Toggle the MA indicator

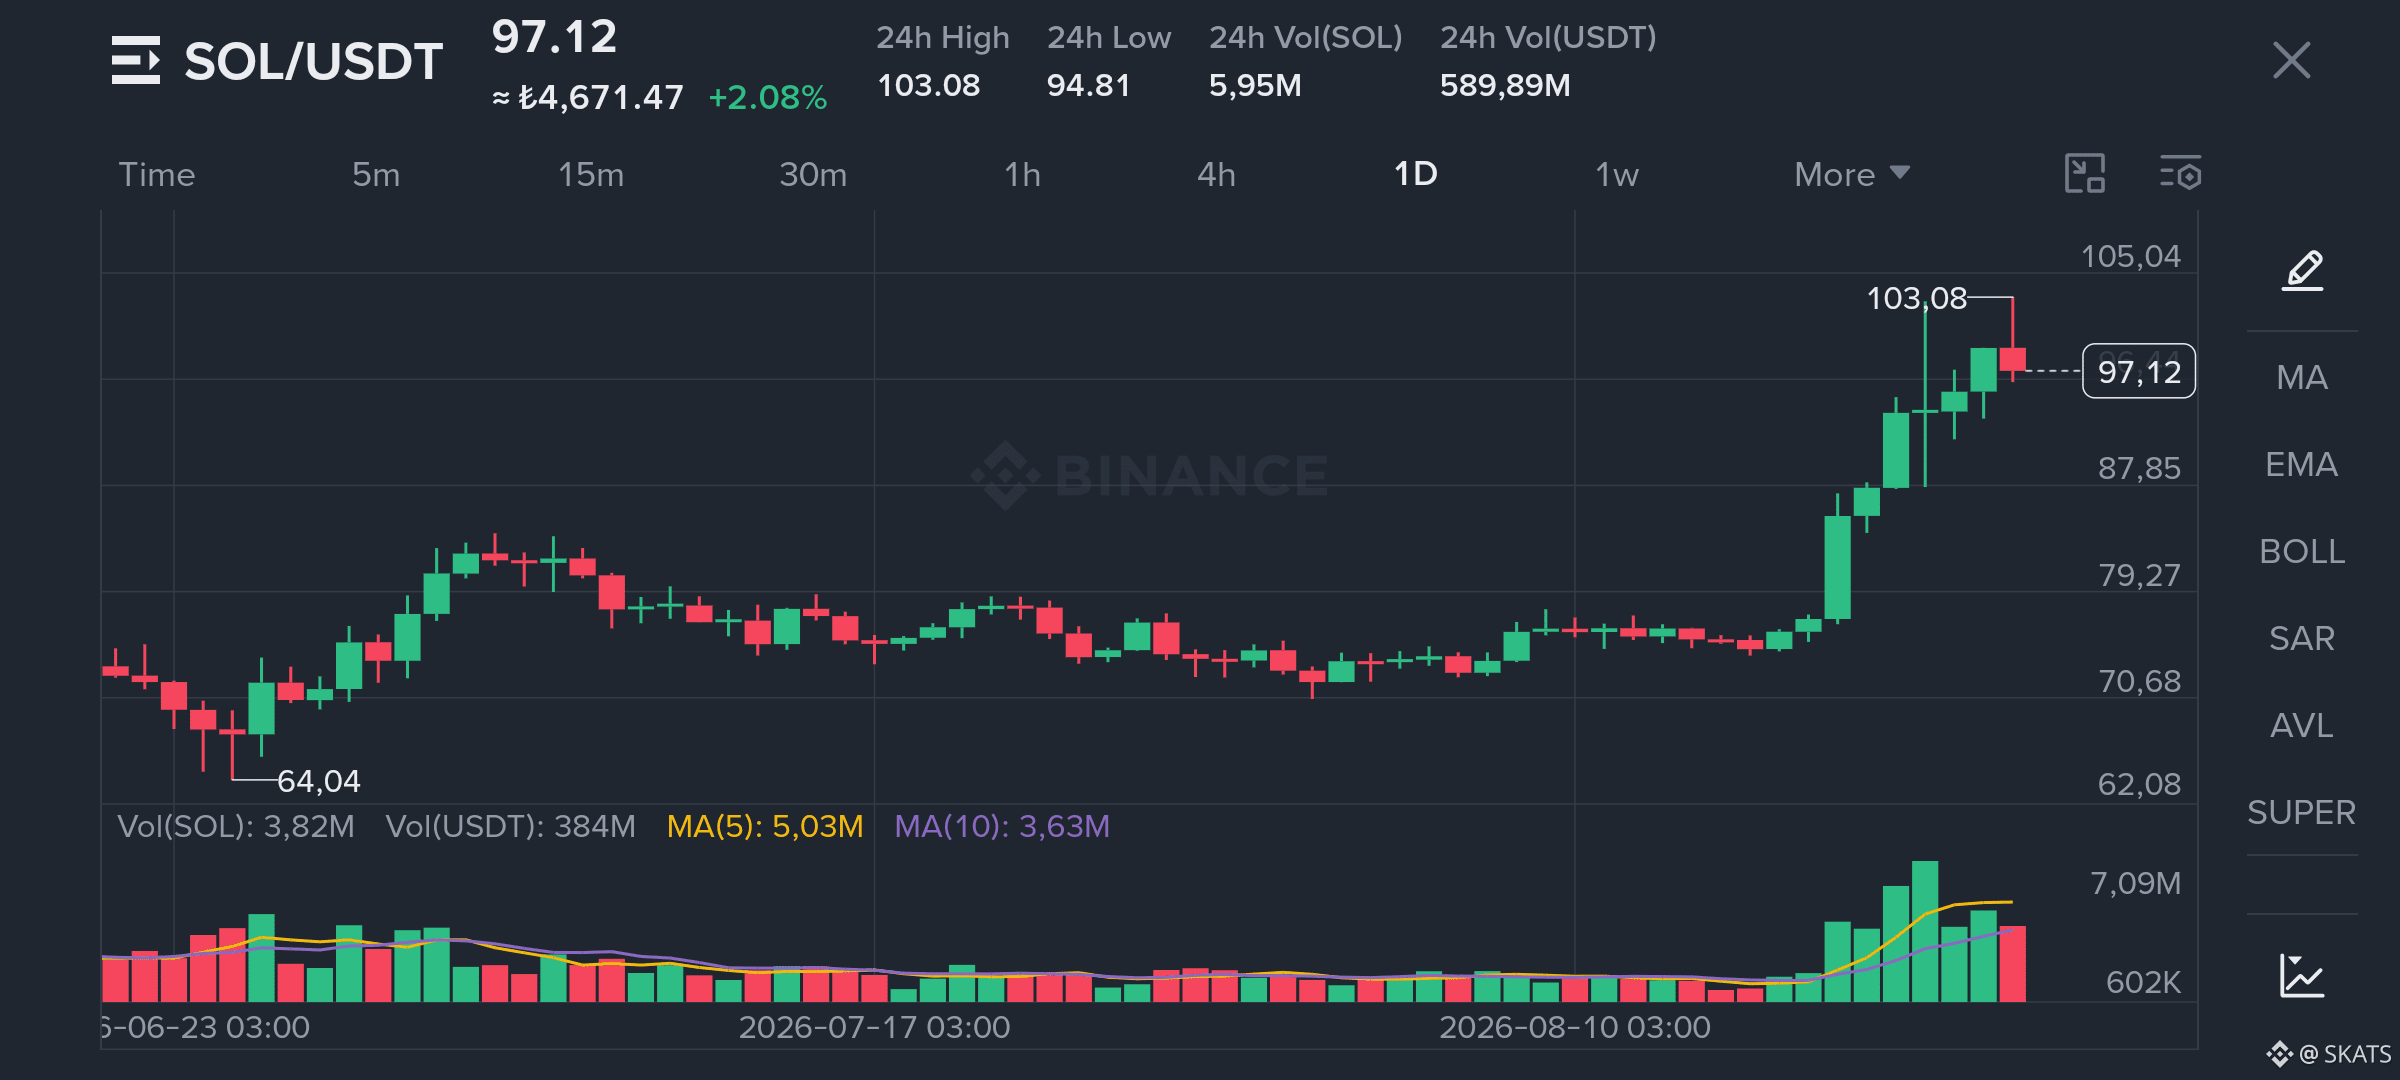[x=2302, y=377]
